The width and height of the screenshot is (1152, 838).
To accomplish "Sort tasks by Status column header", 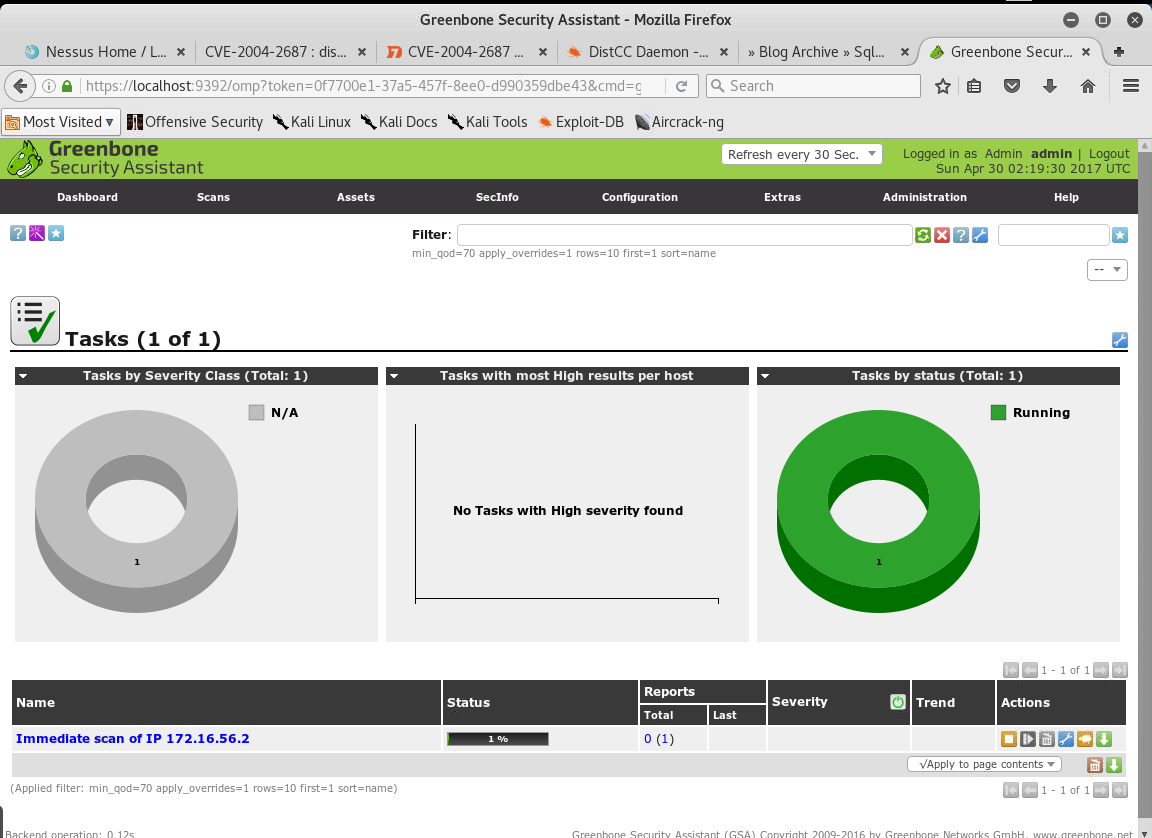I will pyautogui.click(x=468, y=703).
